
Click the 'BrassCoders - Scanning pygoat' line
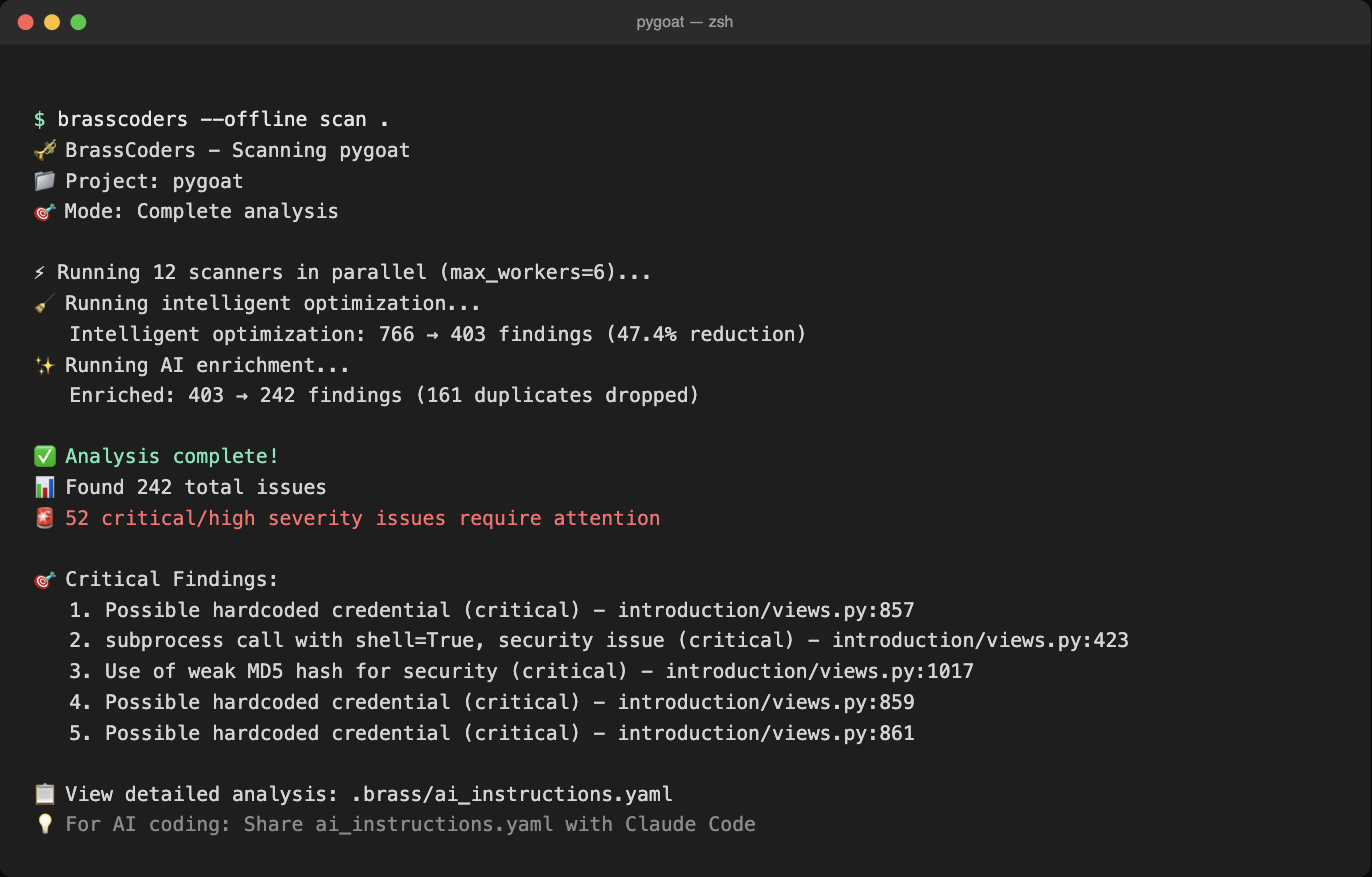(x=238, y=150)
